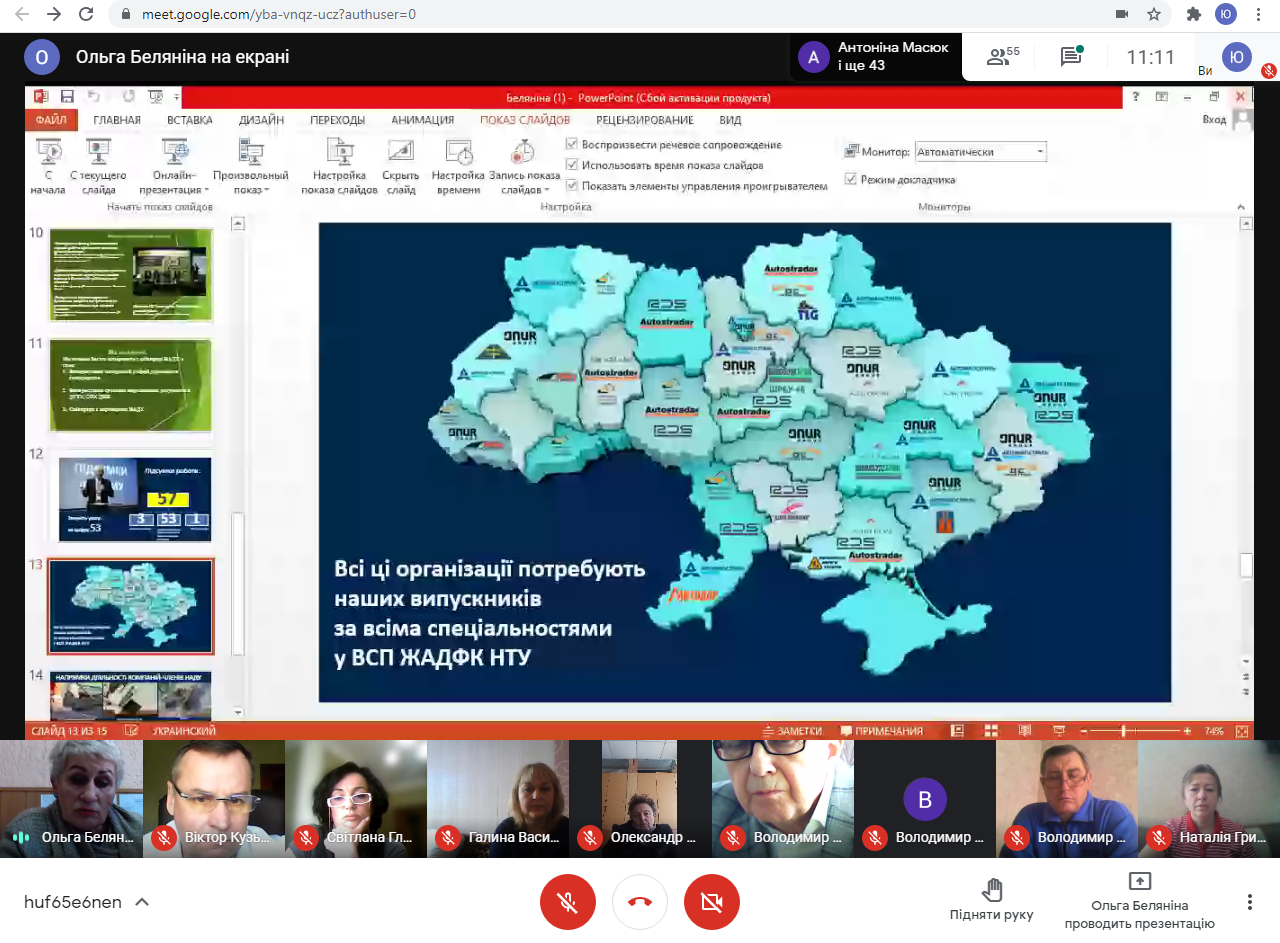Image resolution: width=1280 pixels, height=943 pixels.
Task: Select slide 14 thumbnail
Action: (131, 695)
